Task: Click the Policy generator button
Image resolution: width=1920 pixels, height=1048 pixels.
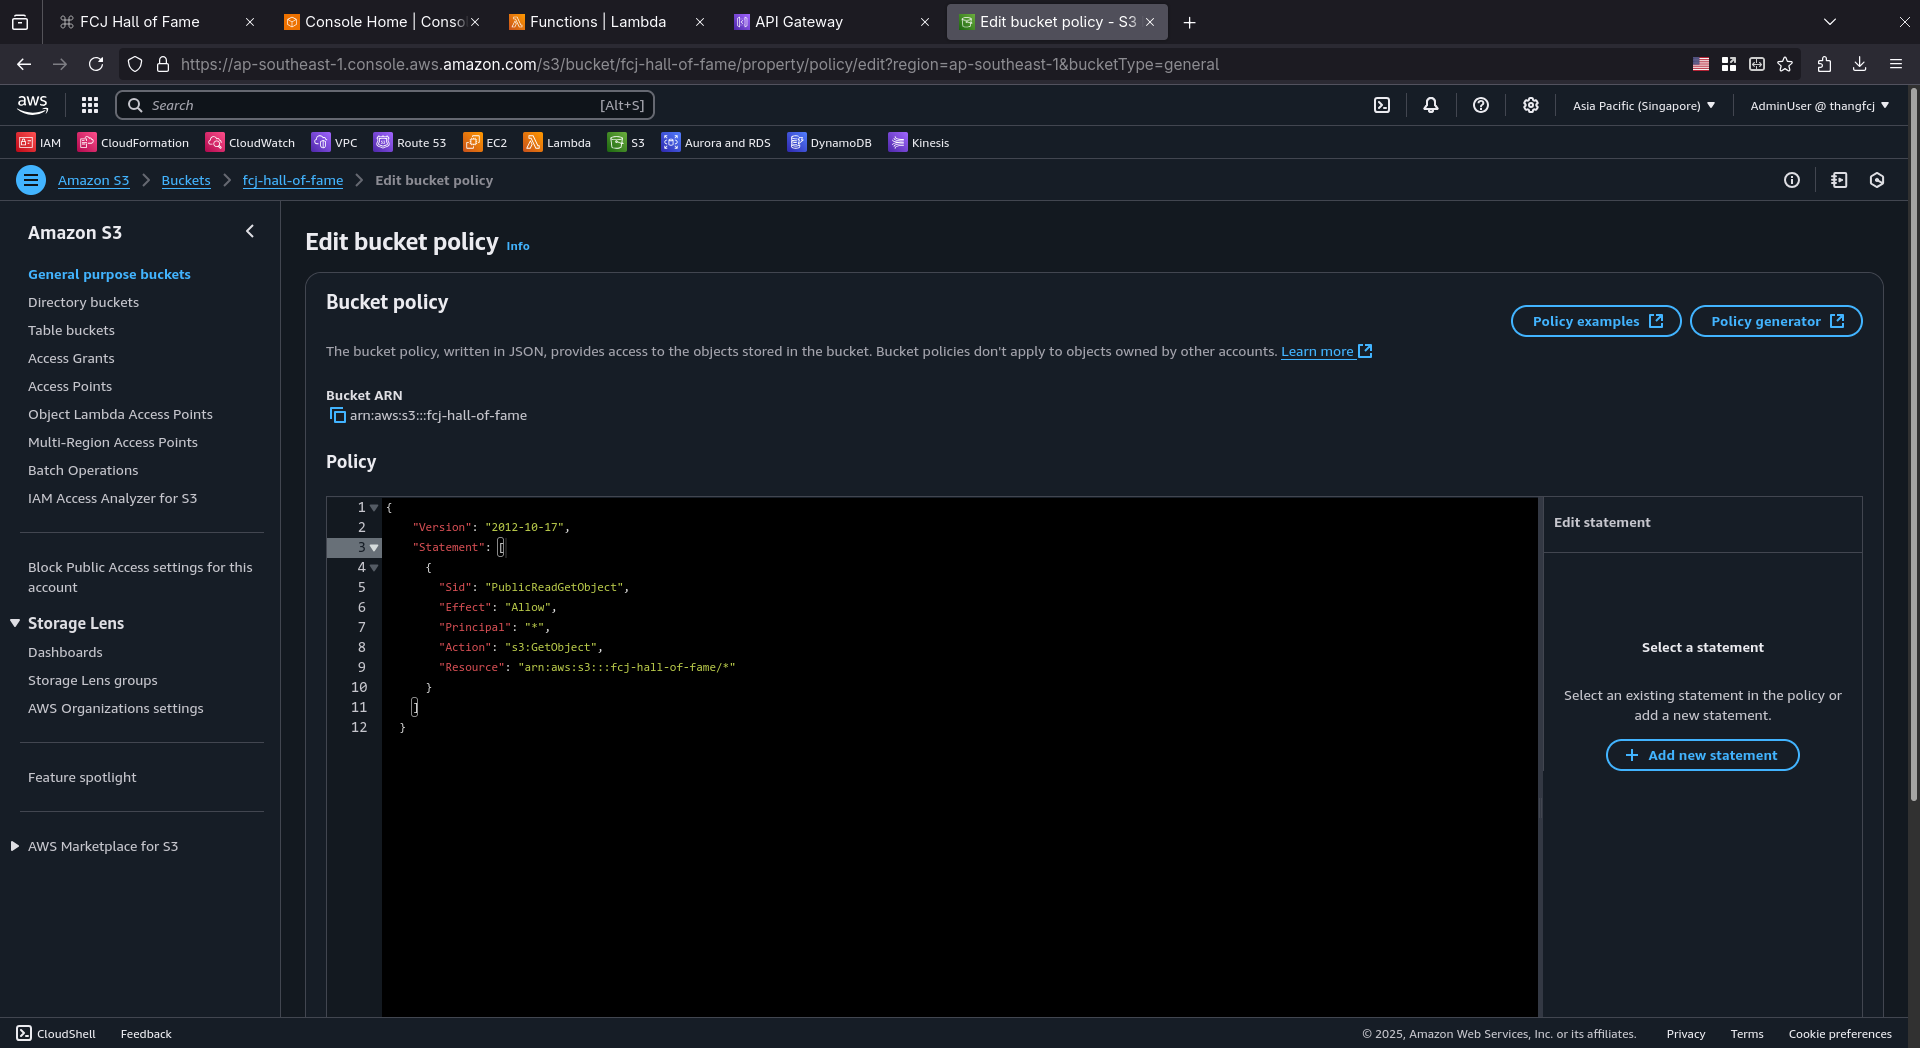Action: click(x=1776, y=321)
